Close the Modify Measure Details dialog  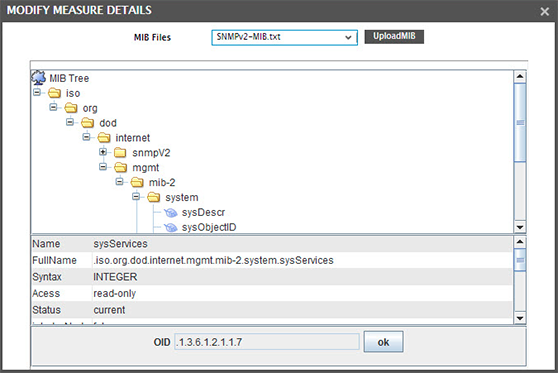[544, 12]
